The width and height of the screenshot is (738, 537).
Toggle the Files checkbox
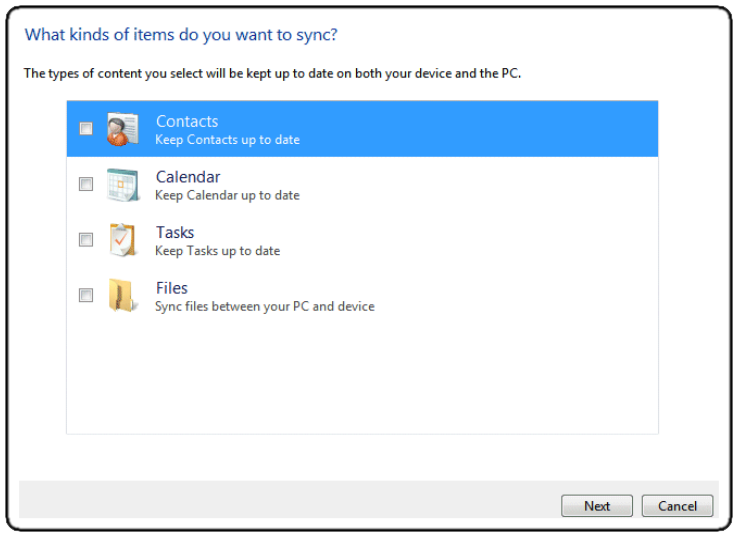(86, 295)
